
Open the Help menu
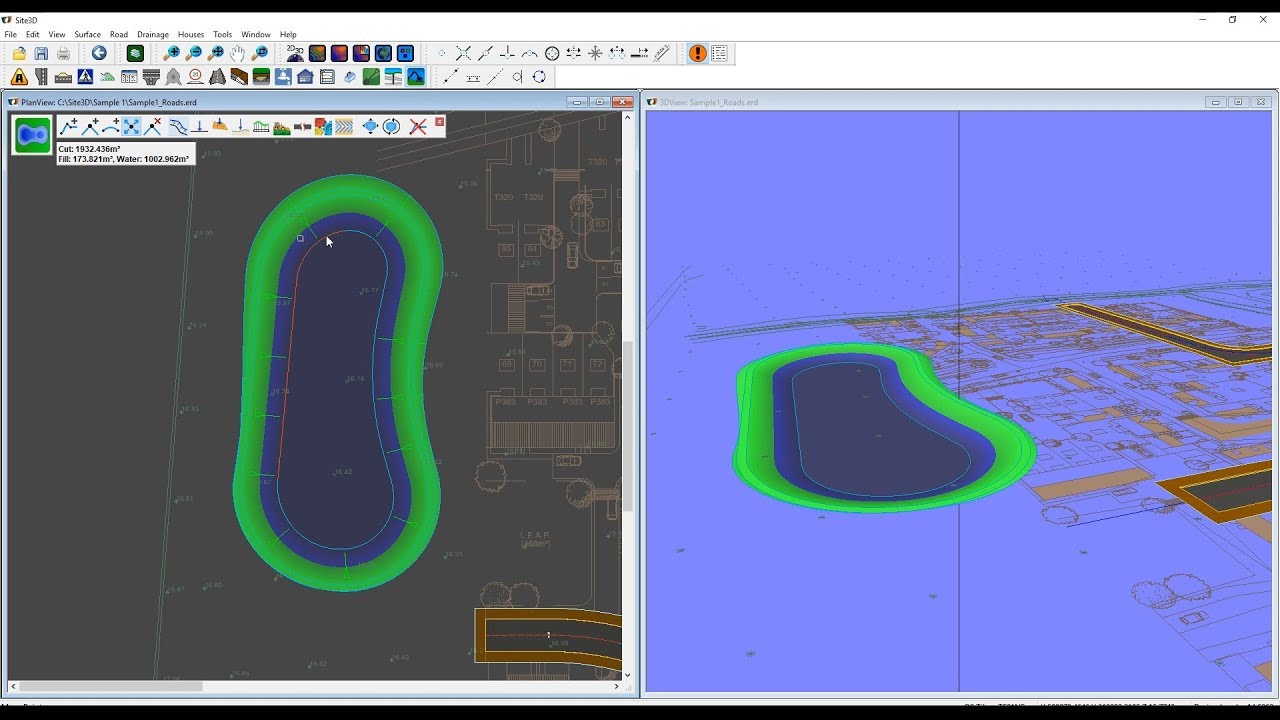(x=288, y=34)
